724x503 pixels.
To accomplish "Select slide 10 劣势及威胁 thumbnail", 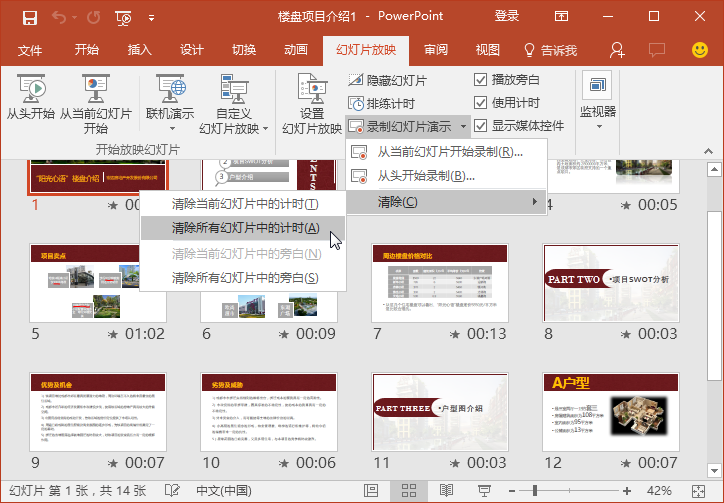I will (x=269, y=412).
